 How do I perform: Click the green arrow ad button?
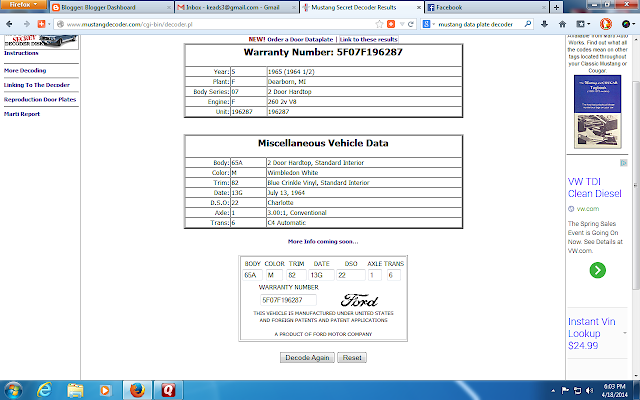point(598,270)
